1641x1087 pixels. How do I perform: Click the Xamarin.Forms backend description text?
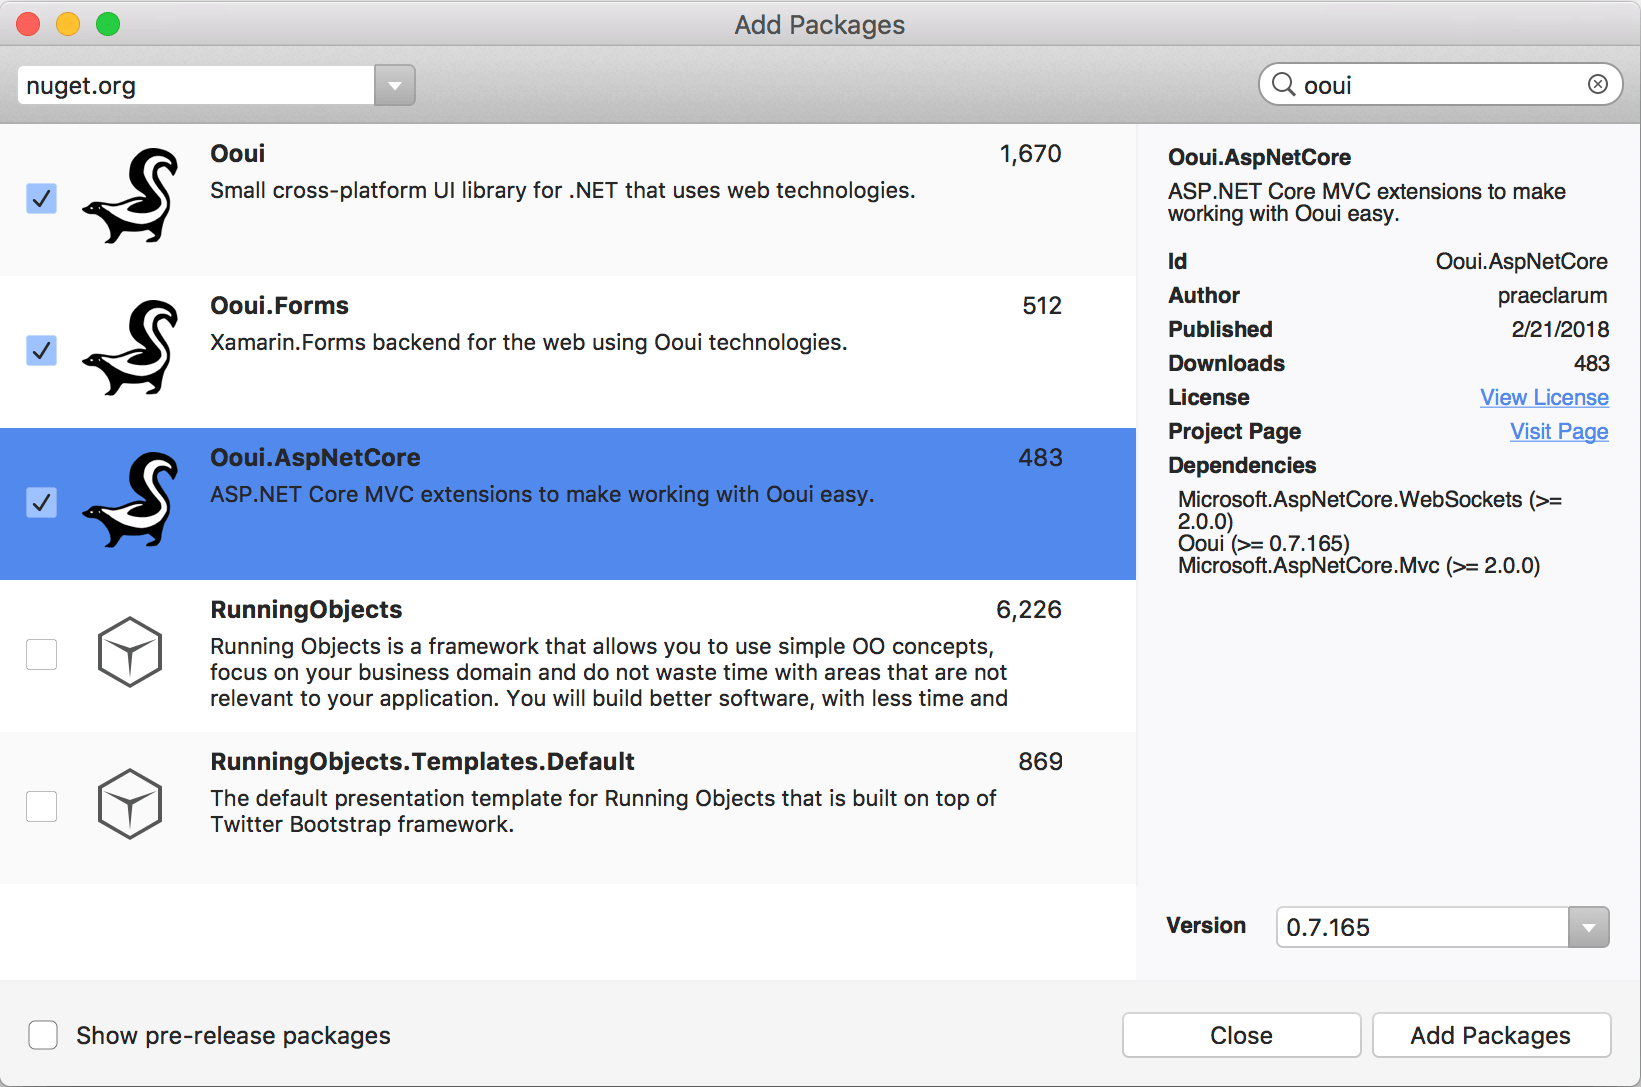(x=528, y=342)
